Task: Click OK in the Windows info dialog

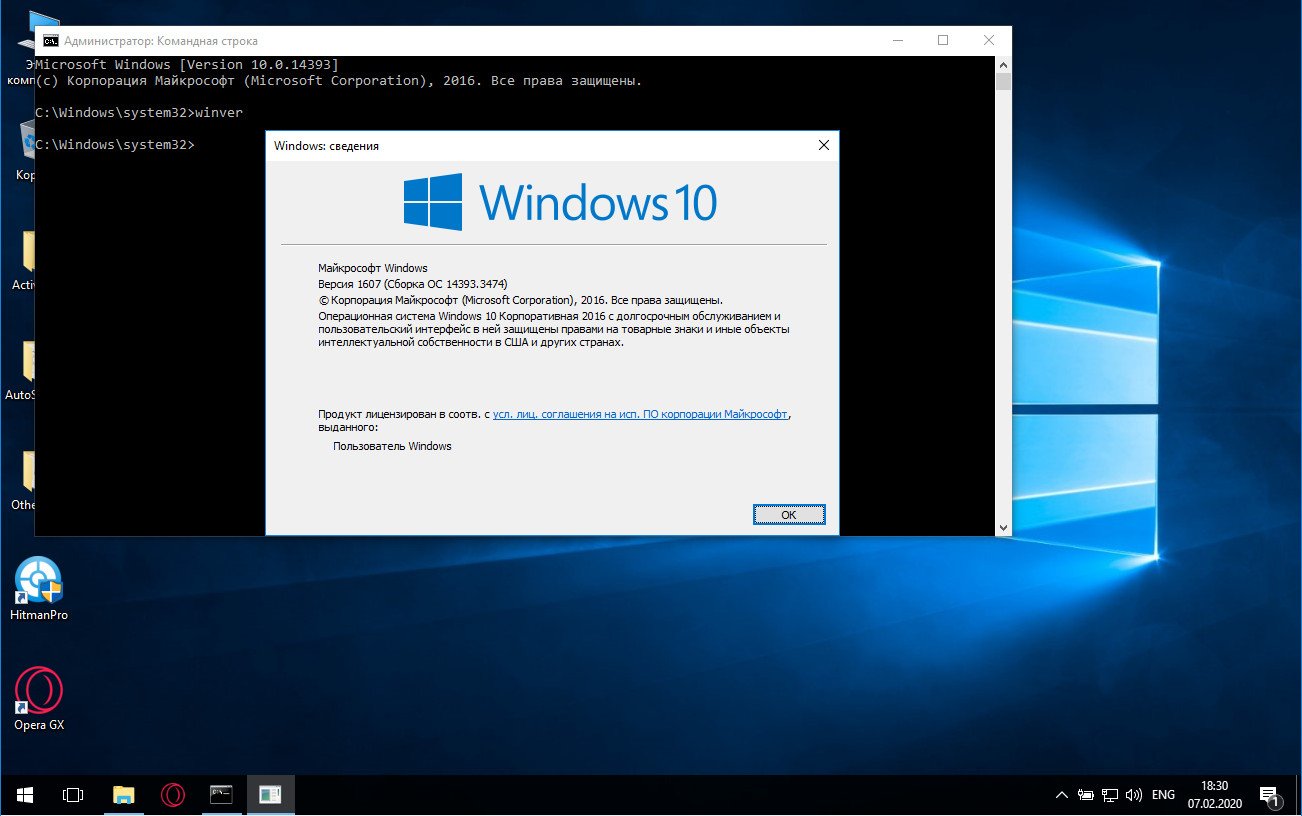Action: [x=789, y=514]
